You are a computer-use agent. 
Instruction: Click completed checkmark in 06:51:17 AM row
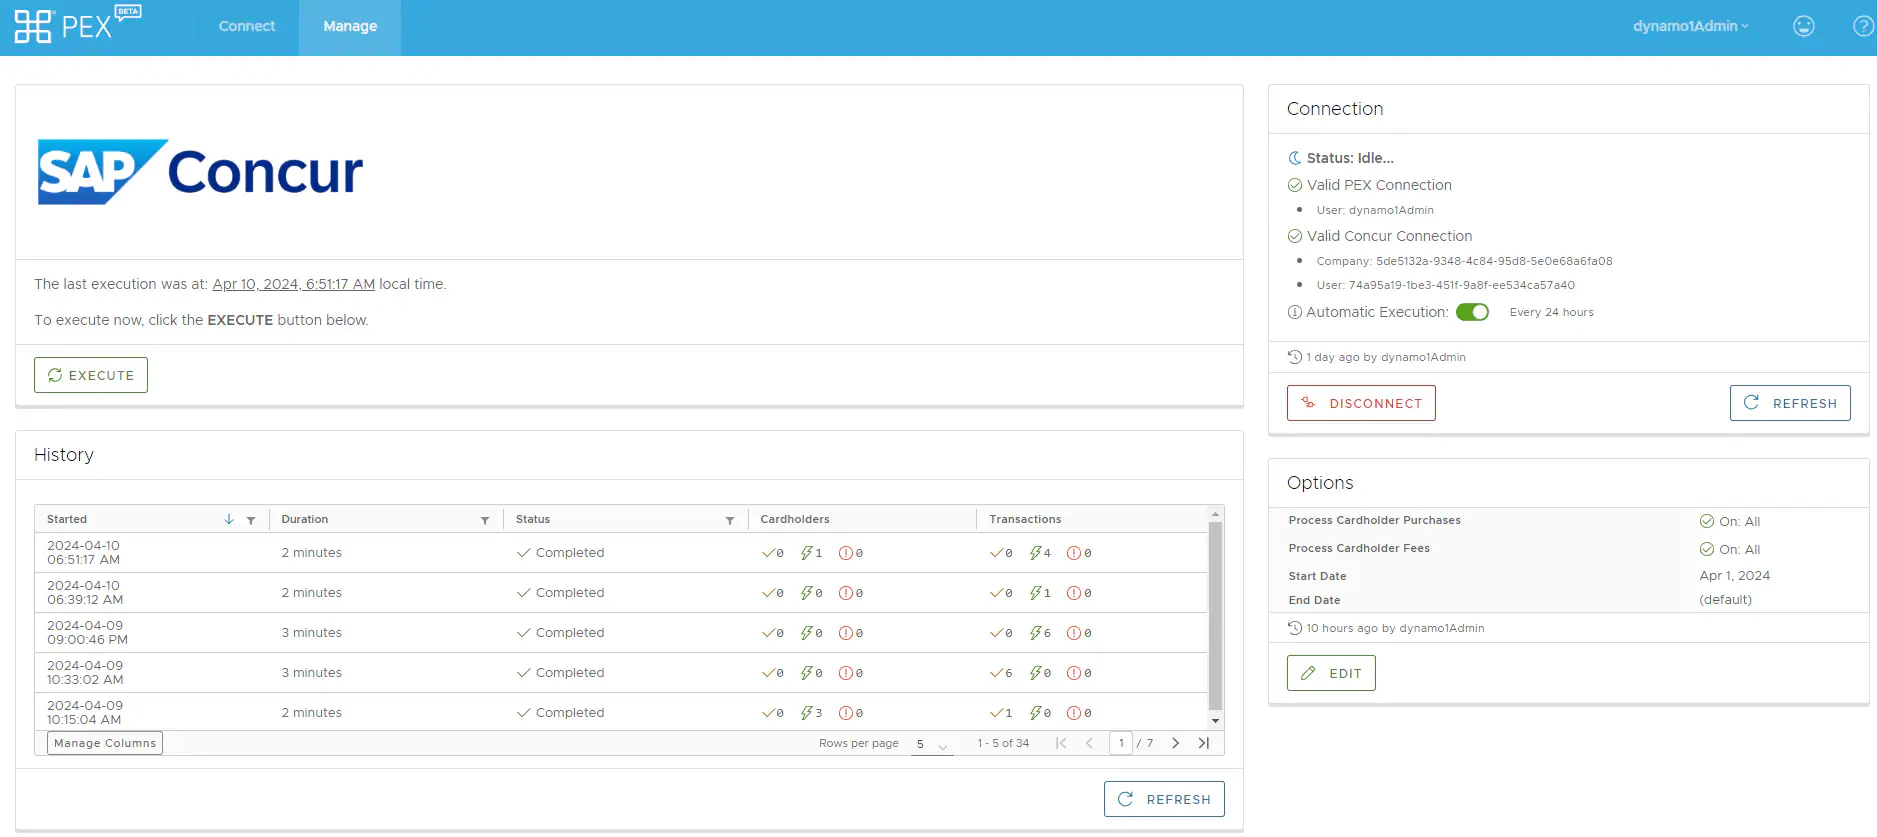[523, 553]
